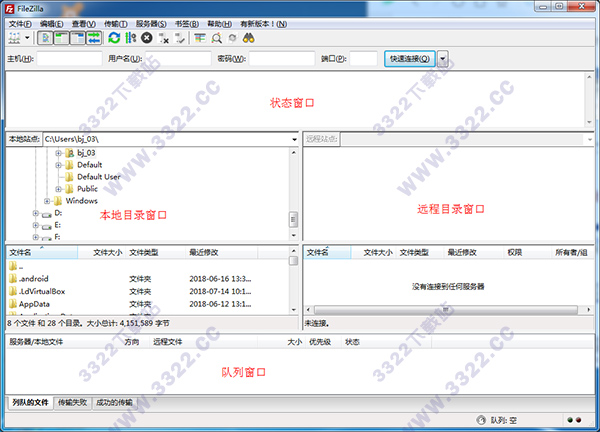Click the activity indicator lights
Screen dimensions: 600x432
[574, 420]
